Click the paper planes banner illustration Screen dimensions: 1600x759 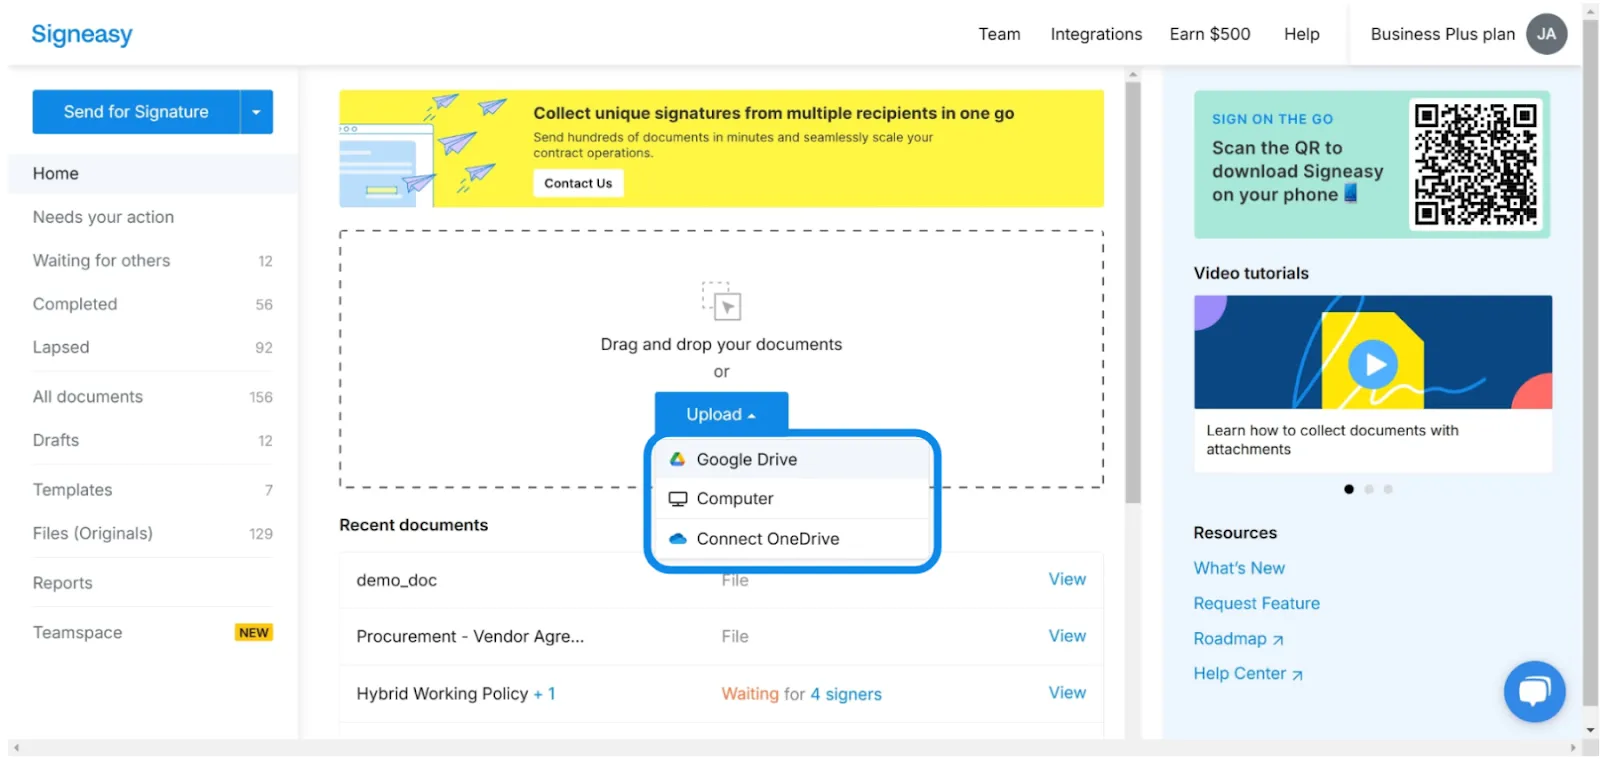(x=424, y=149)
